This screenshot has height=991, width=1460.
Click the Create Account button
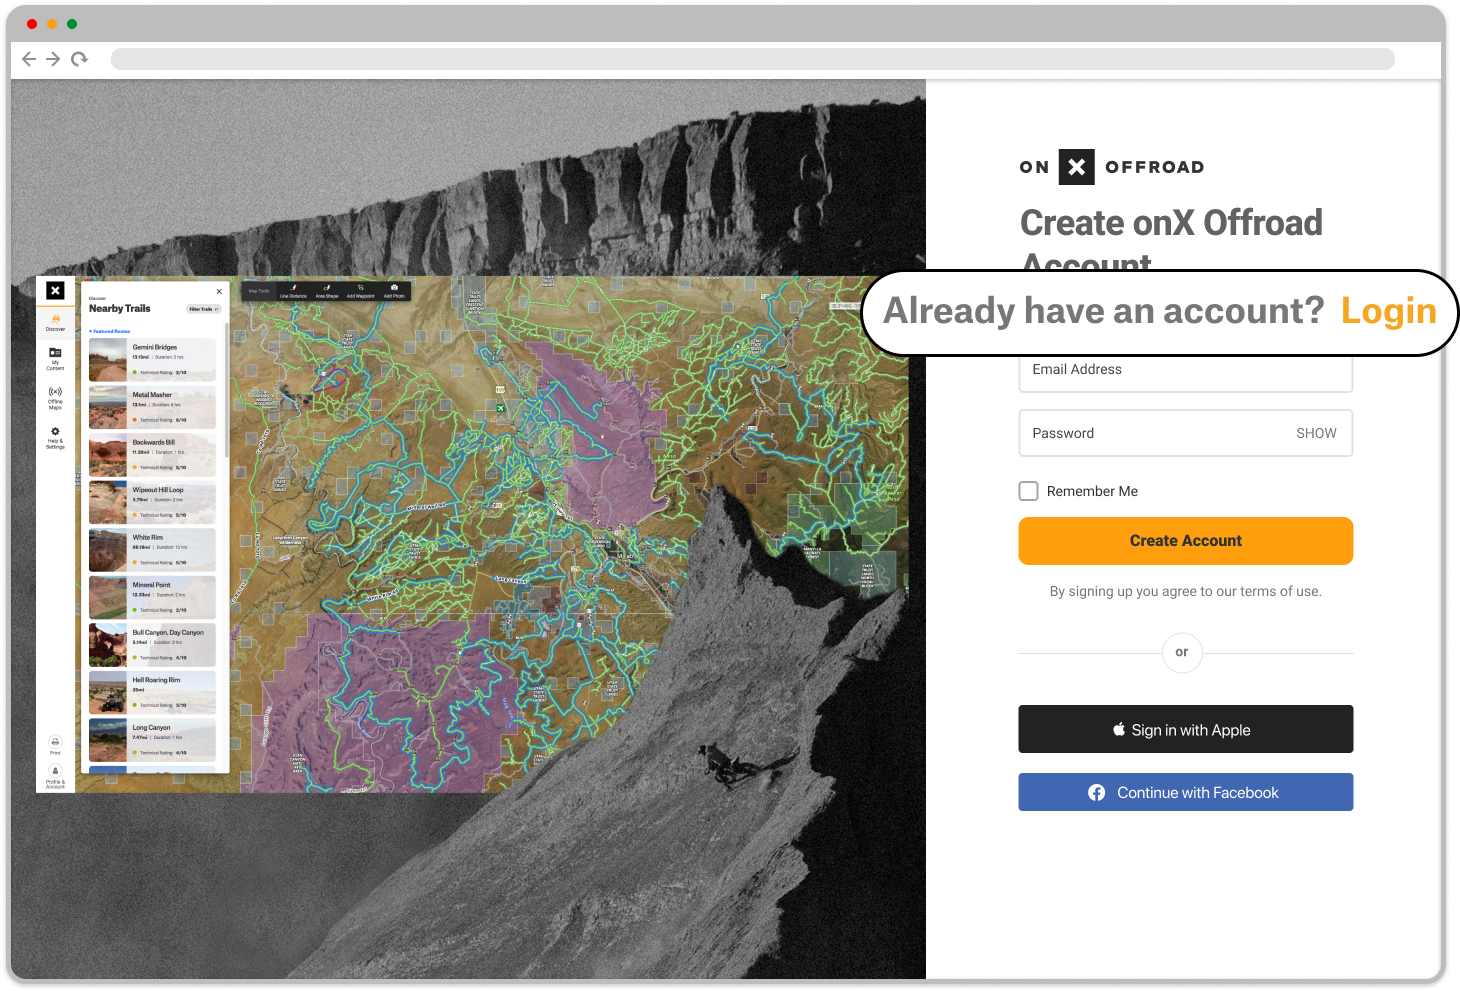[x=1185, y=541]
